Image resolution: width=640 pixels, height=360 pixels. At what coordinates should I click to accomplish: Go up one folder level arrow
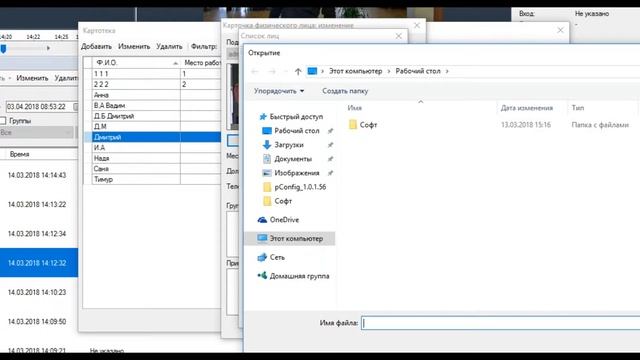(298, 71)
